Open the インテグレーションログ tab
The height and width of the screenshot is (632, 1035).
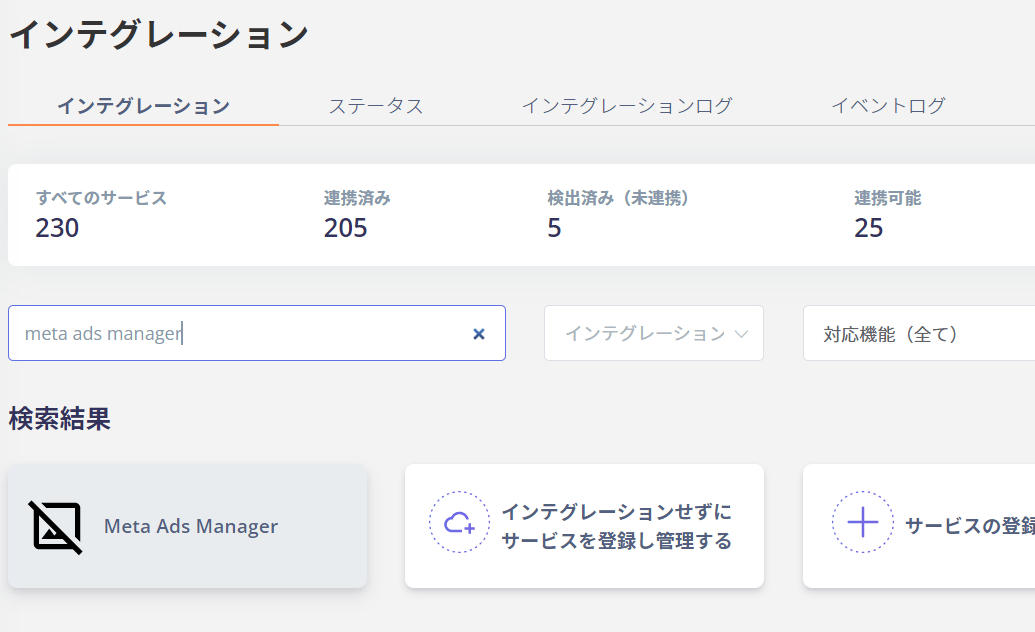[x=627, y=106]
